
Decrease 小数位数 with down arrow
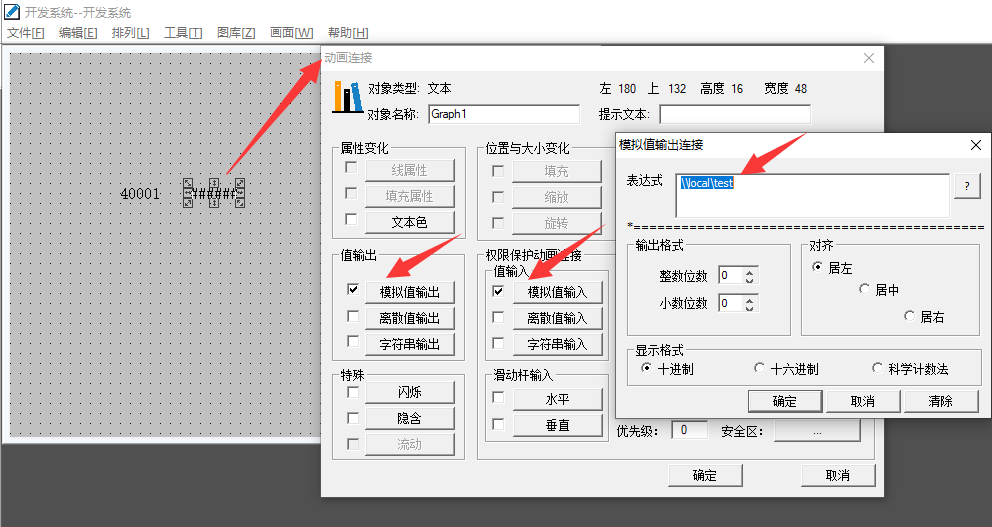tap(750, 308)
